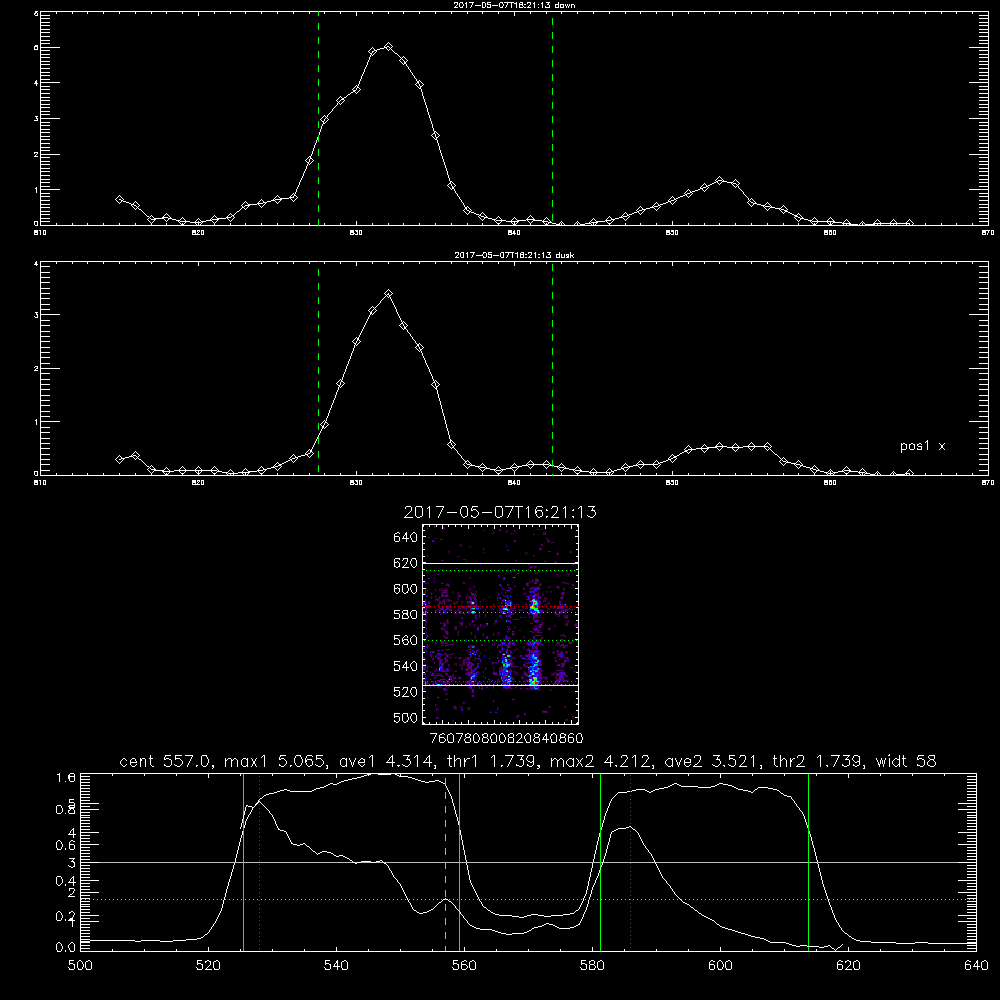Click the red dotted line near 586

tap(631, 863)
